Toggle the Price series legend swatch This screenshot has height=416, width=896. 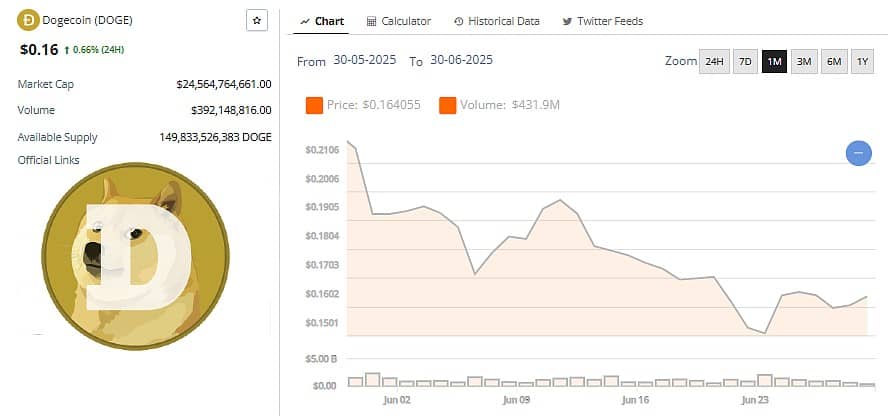(314, 105)
